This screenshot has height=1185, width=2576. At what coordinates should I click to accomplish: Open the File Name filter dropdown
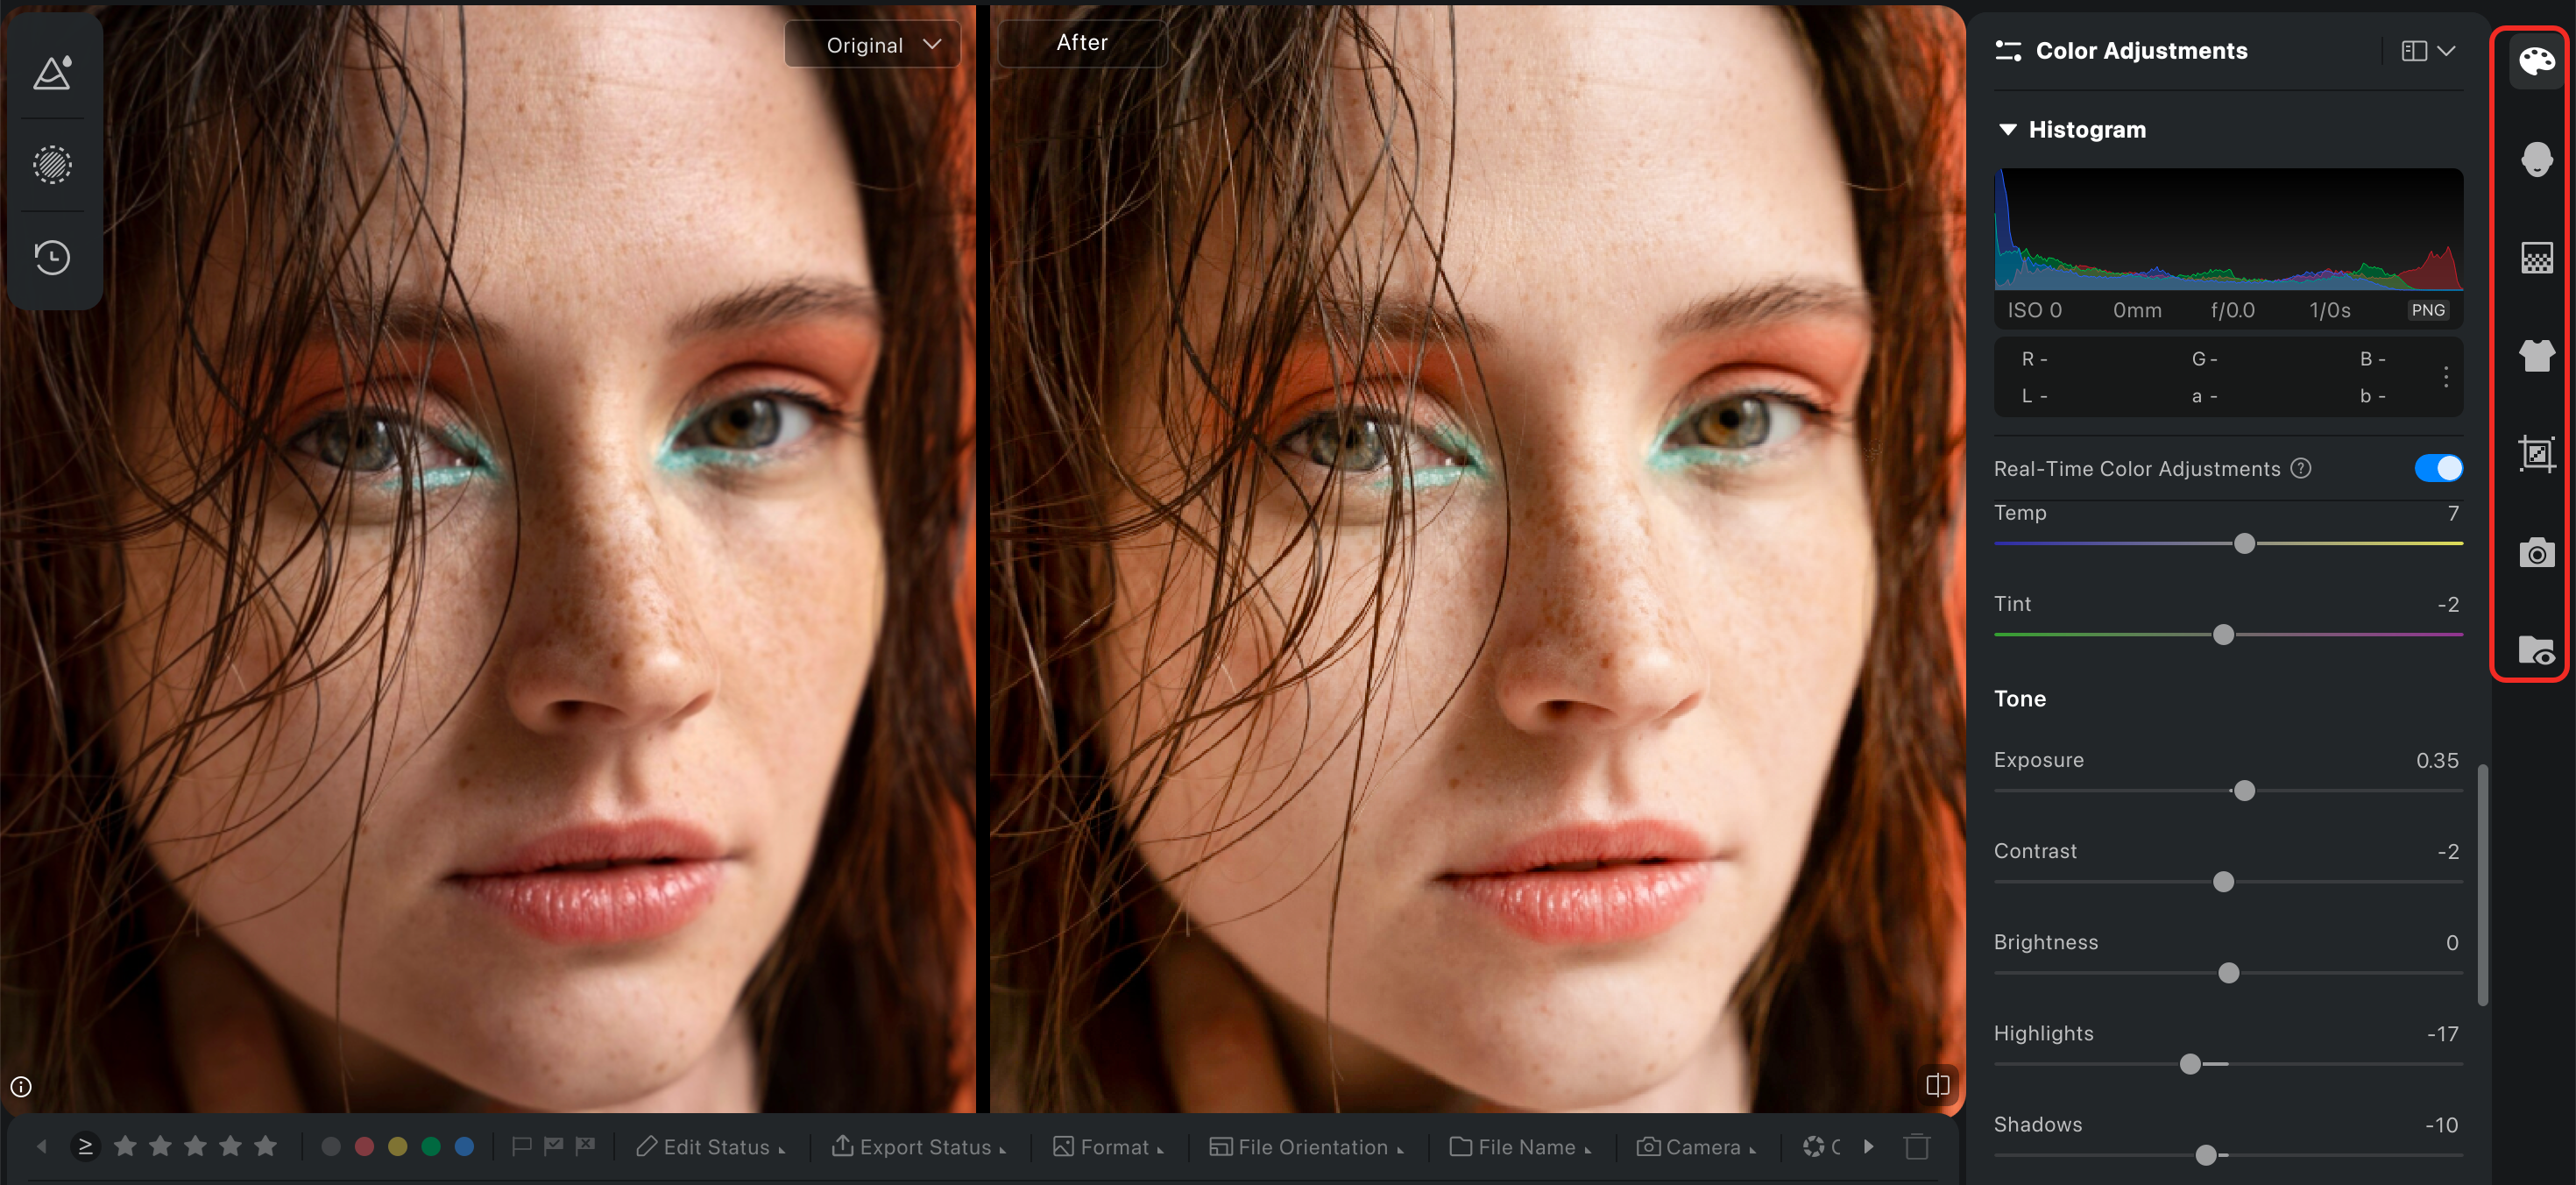pos(1520,1147)
